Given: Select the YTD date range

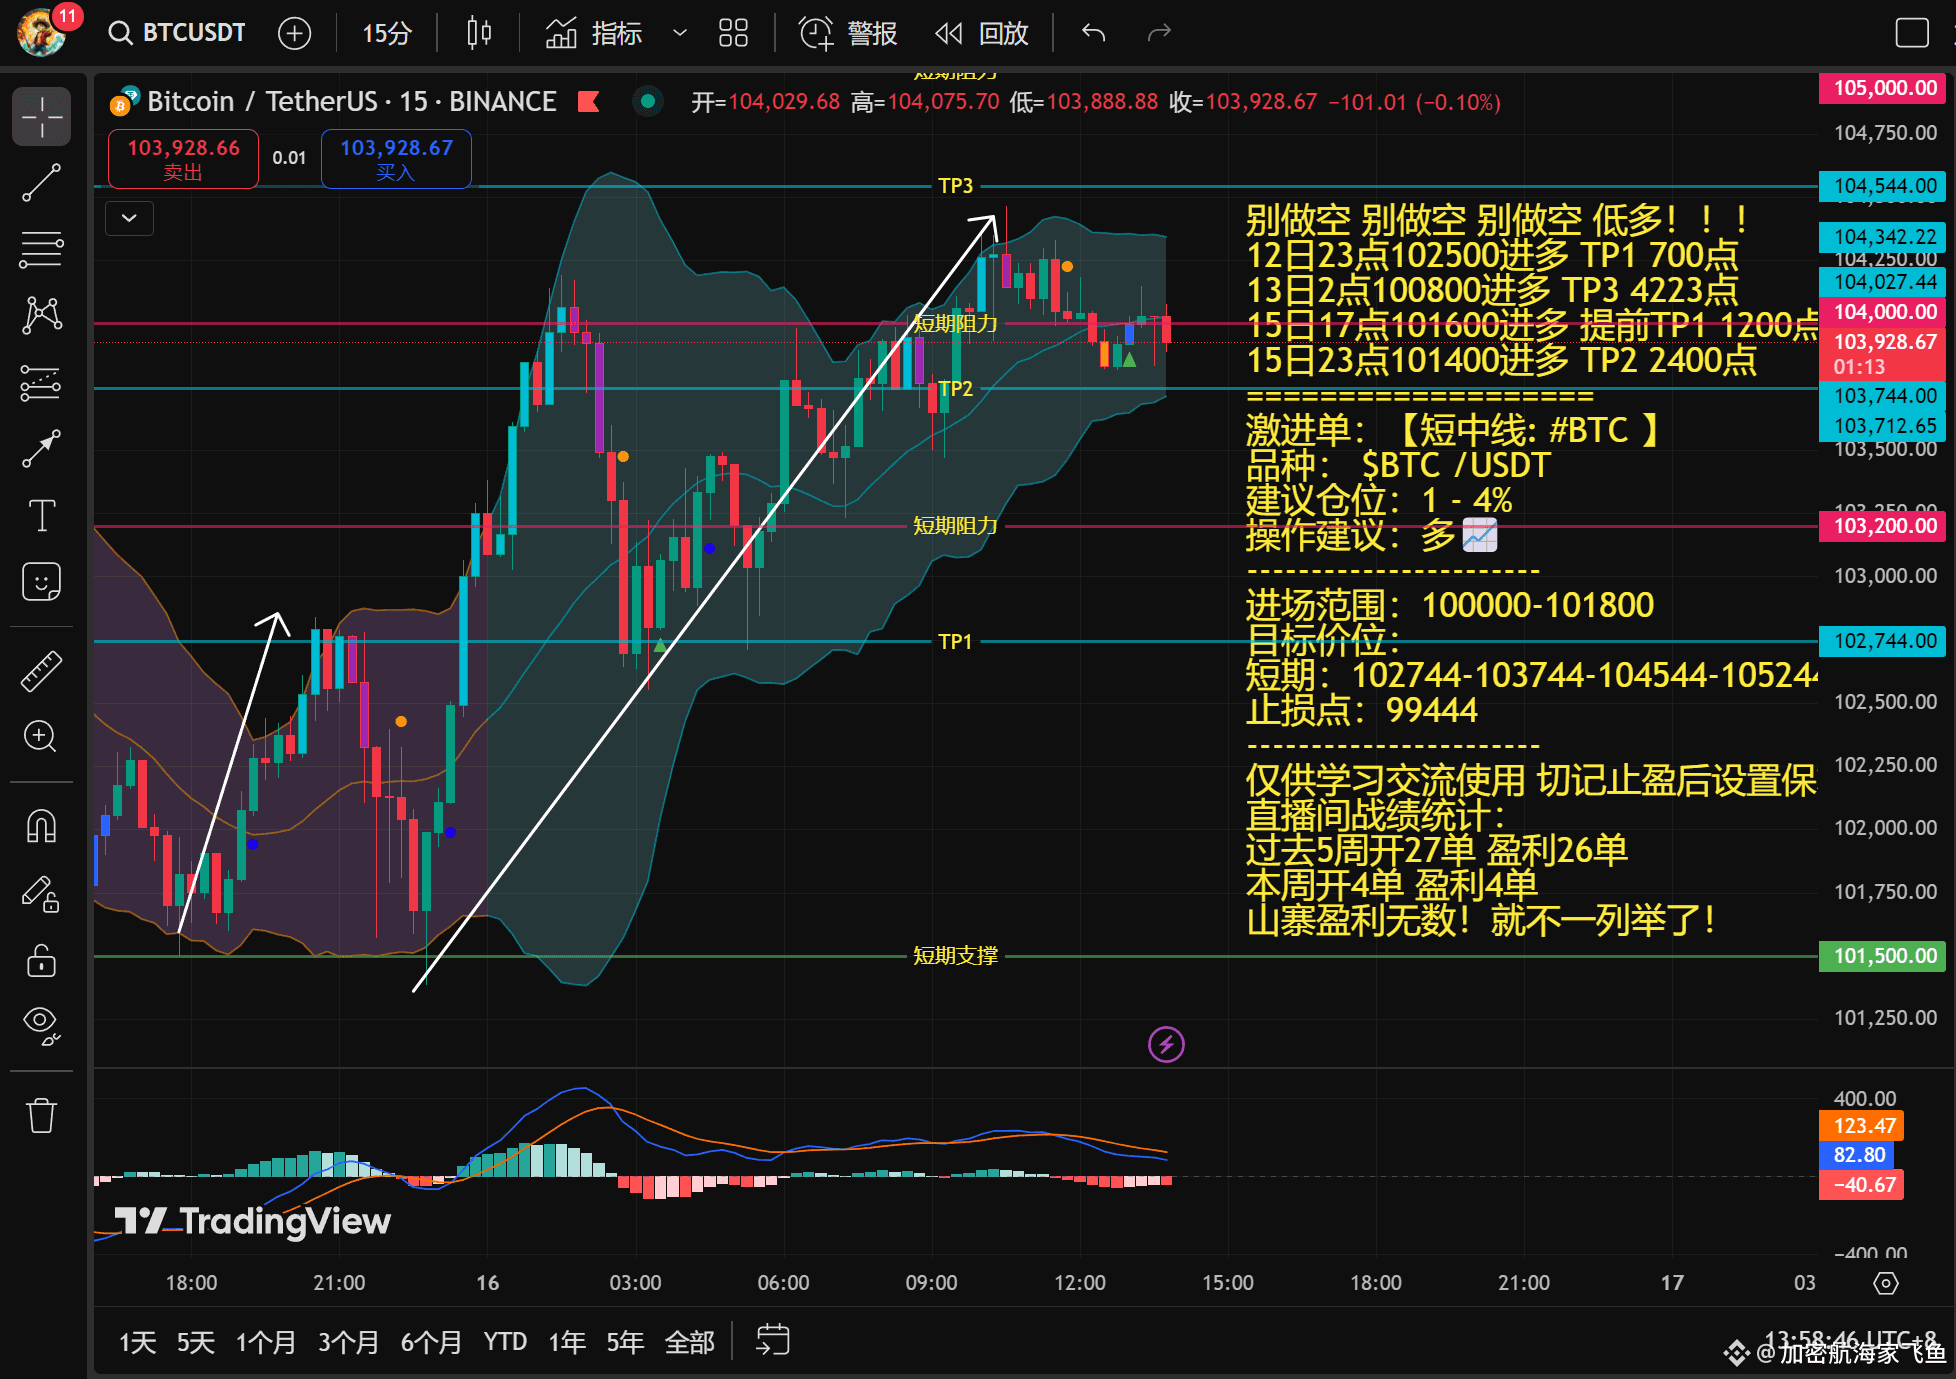Looking at the screenshot, I should pos(505,1342).
